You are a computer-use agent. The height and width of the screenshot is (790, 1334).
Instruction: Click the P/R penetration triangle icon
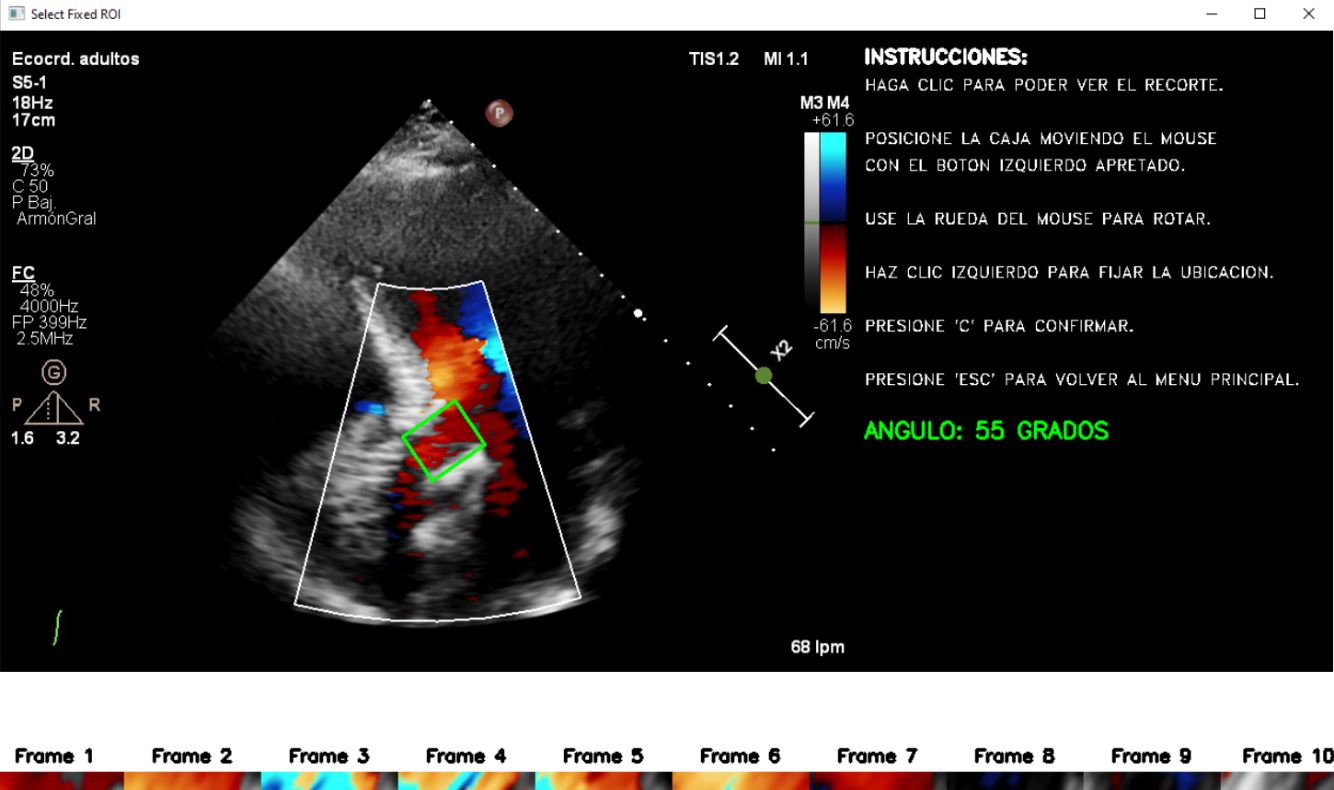[x=54, y=407]
